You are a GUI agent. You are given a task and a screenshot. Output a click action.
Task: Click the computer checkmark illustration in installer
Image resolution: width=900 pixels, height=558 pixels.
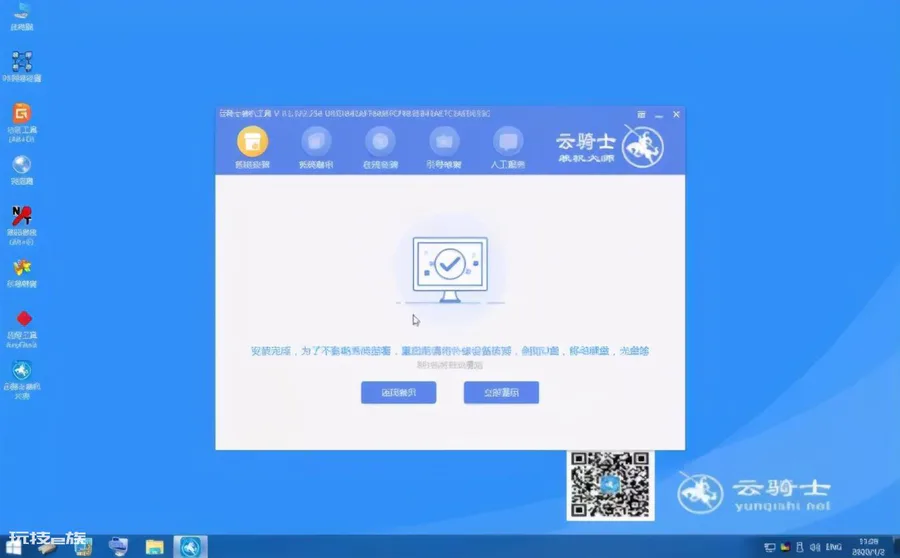click(450, 269)
